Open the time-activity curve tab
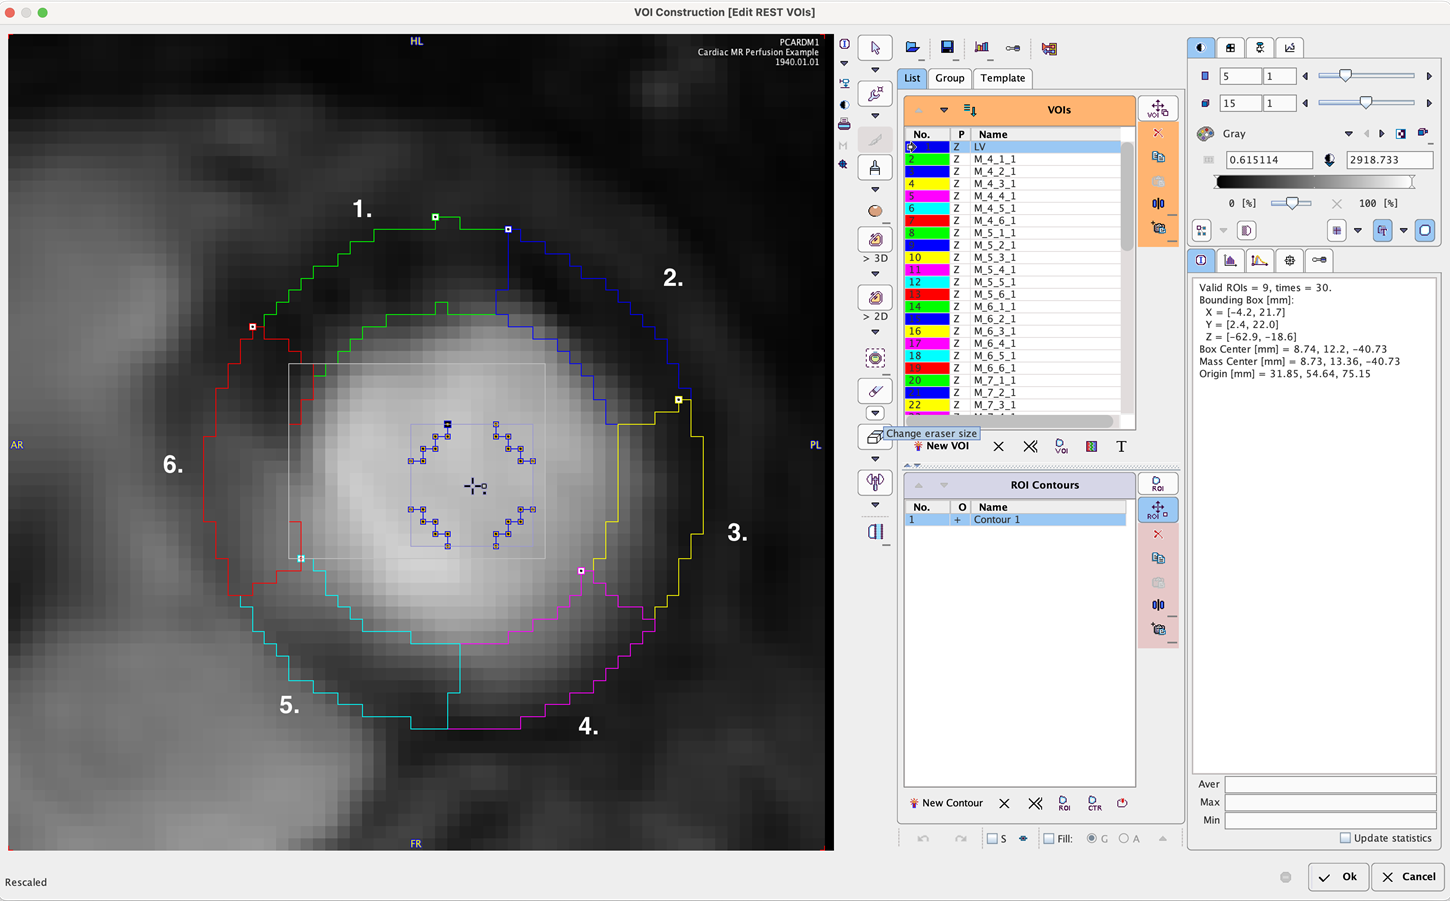The height and width of the screenshot is (901, 1450). 1260,260
